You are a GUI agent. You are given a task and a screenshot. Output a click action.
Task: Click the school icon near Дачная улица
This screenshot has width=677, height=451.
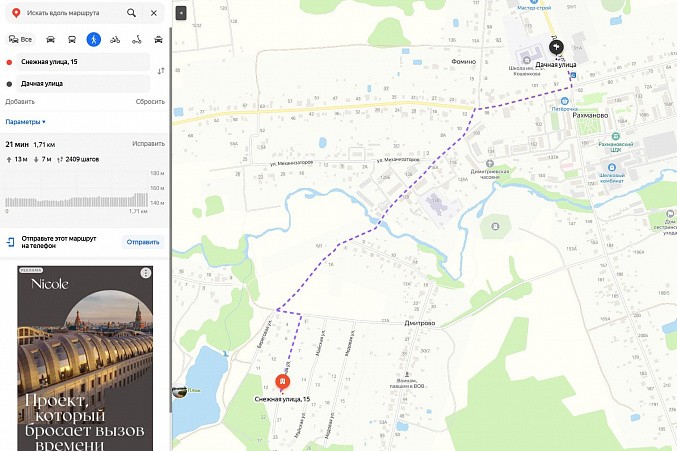pyautogui.click(x=526, y=60)
